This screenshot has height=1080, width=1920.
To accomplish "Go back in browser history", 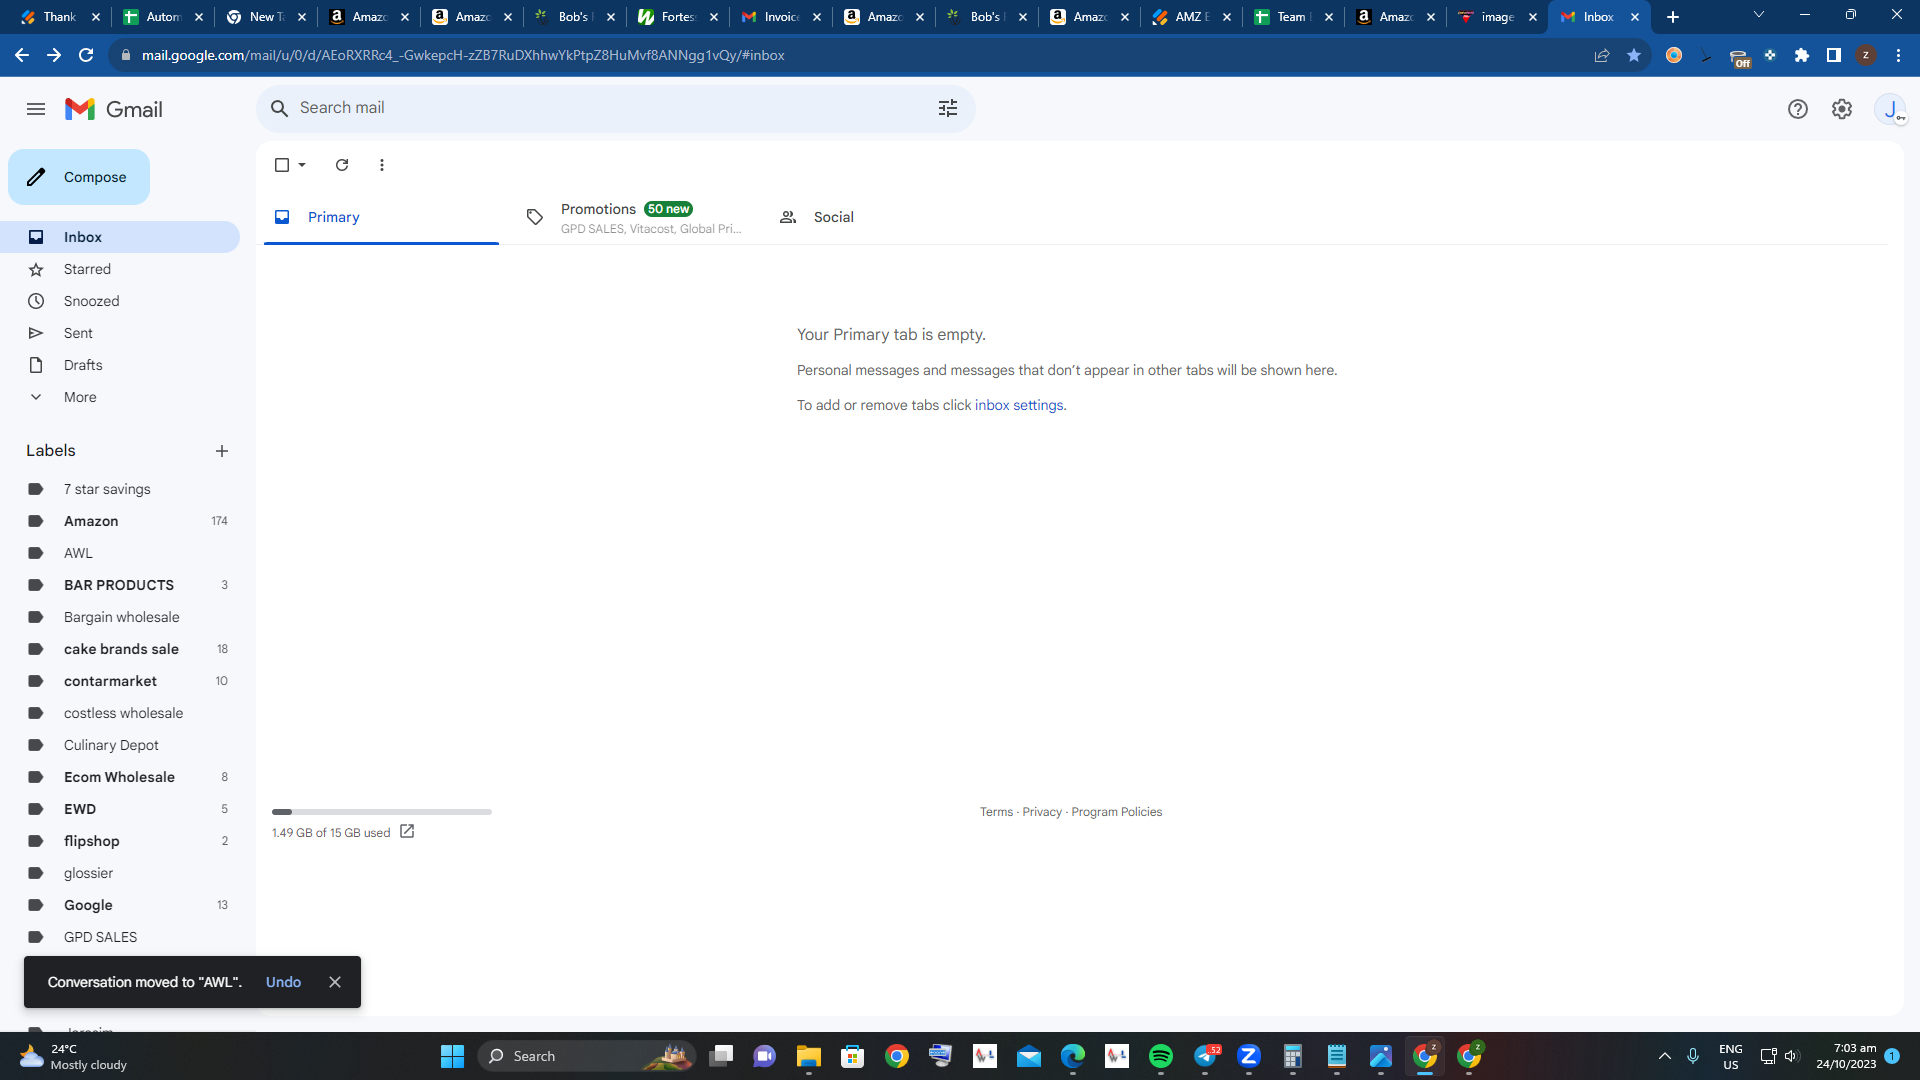I will (x=22, y=55).
